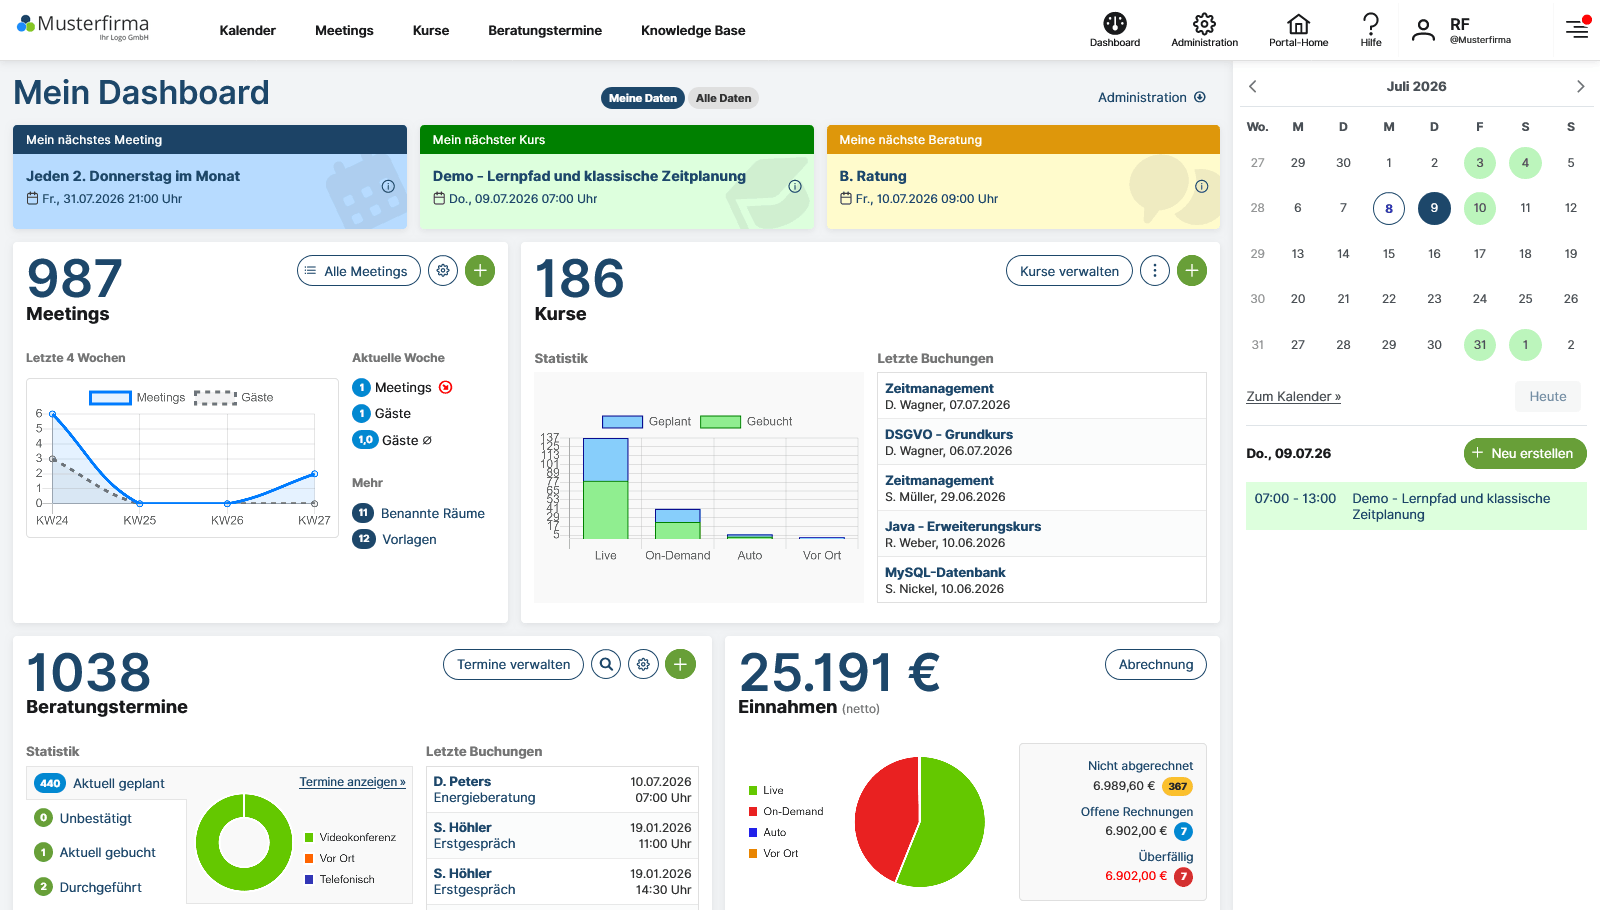The width and height of the screenshot is (1600, 910).
Task: Click the red 7 badge for Überfällig
Action: [1183, 876]
